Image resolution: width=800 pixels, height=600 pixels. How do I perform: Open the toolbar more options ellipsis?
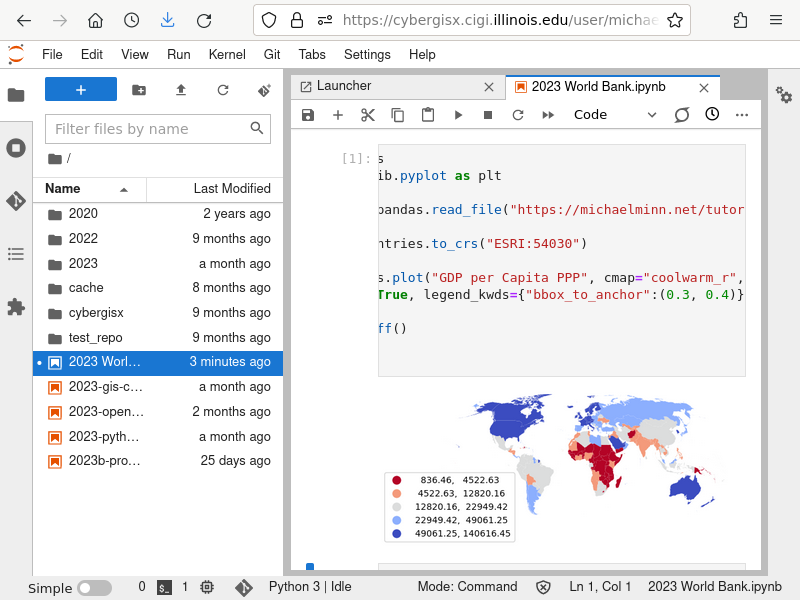(x=742, y=115)
